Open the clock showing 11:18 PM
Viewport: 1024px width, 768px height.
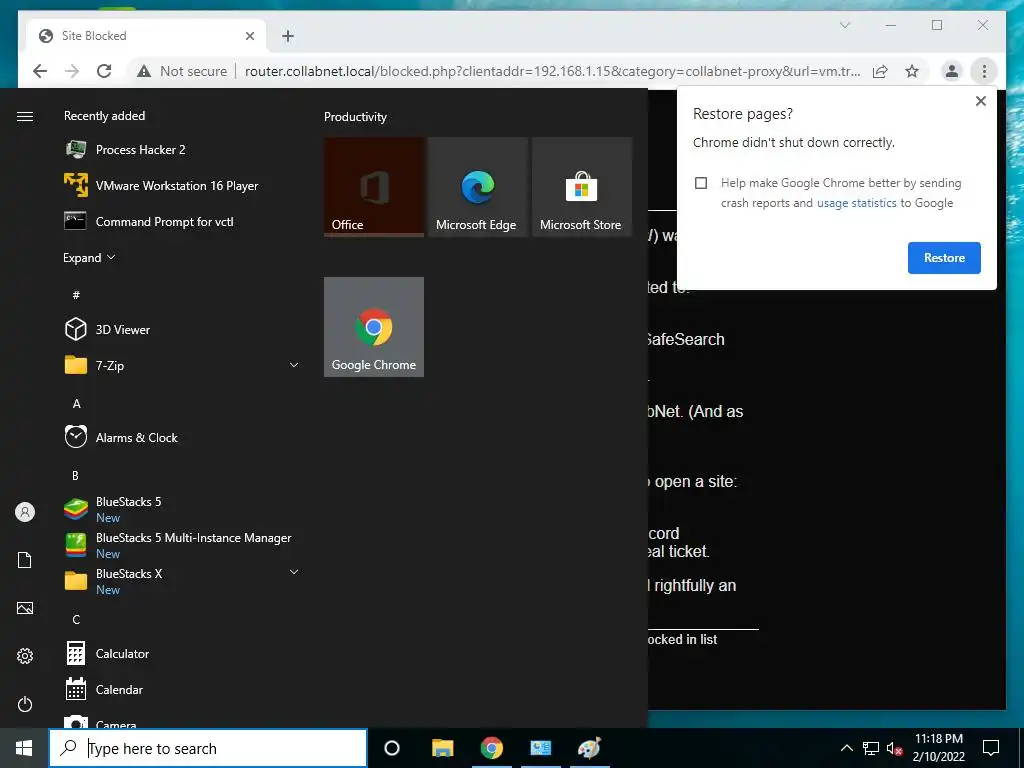tap(938, 748)
